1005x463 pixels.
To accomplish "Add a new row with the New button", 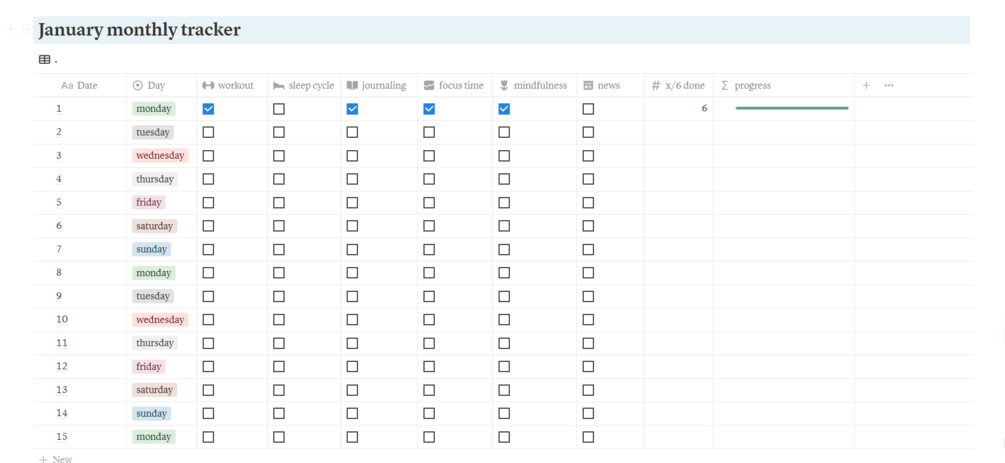I will [56, 459].
